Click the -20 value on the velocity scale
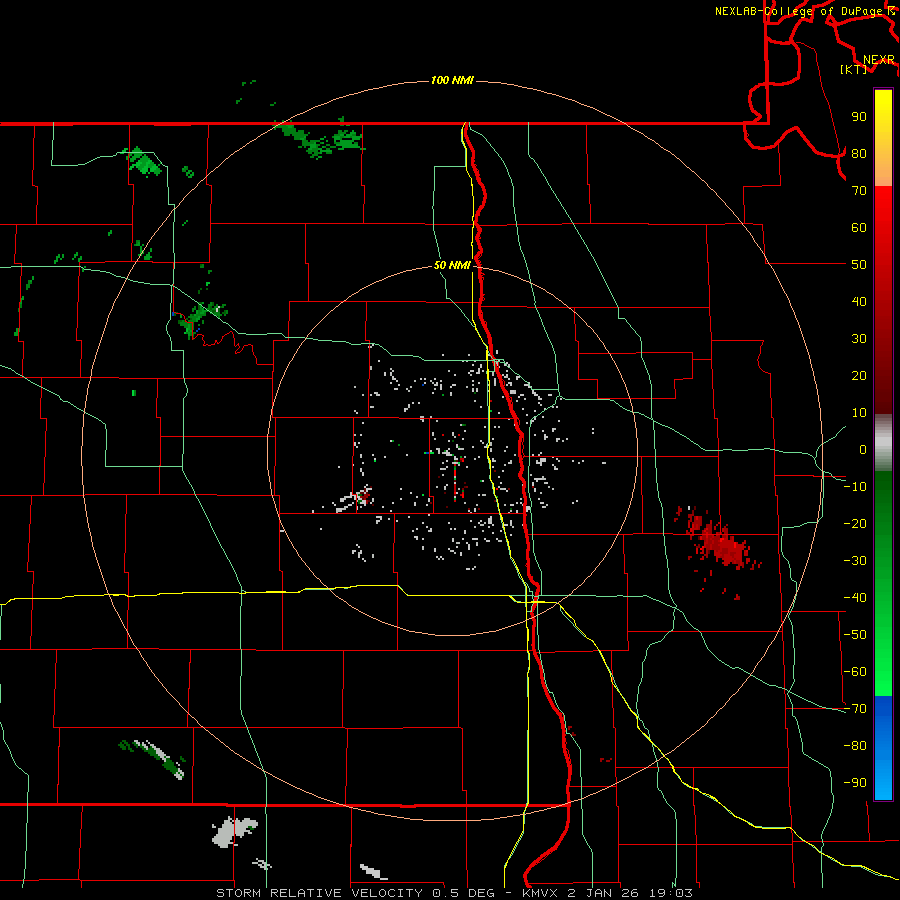This screenshot has height=900, width=900. pyautogui.click(x=855, y=524)
